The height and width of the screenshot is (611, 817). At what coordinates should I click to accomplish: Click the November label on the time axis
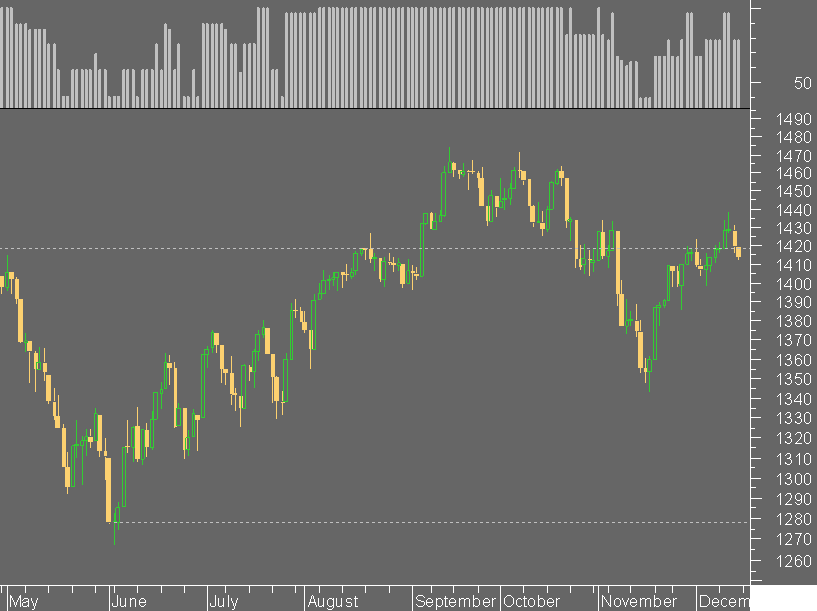coord(639,602)
